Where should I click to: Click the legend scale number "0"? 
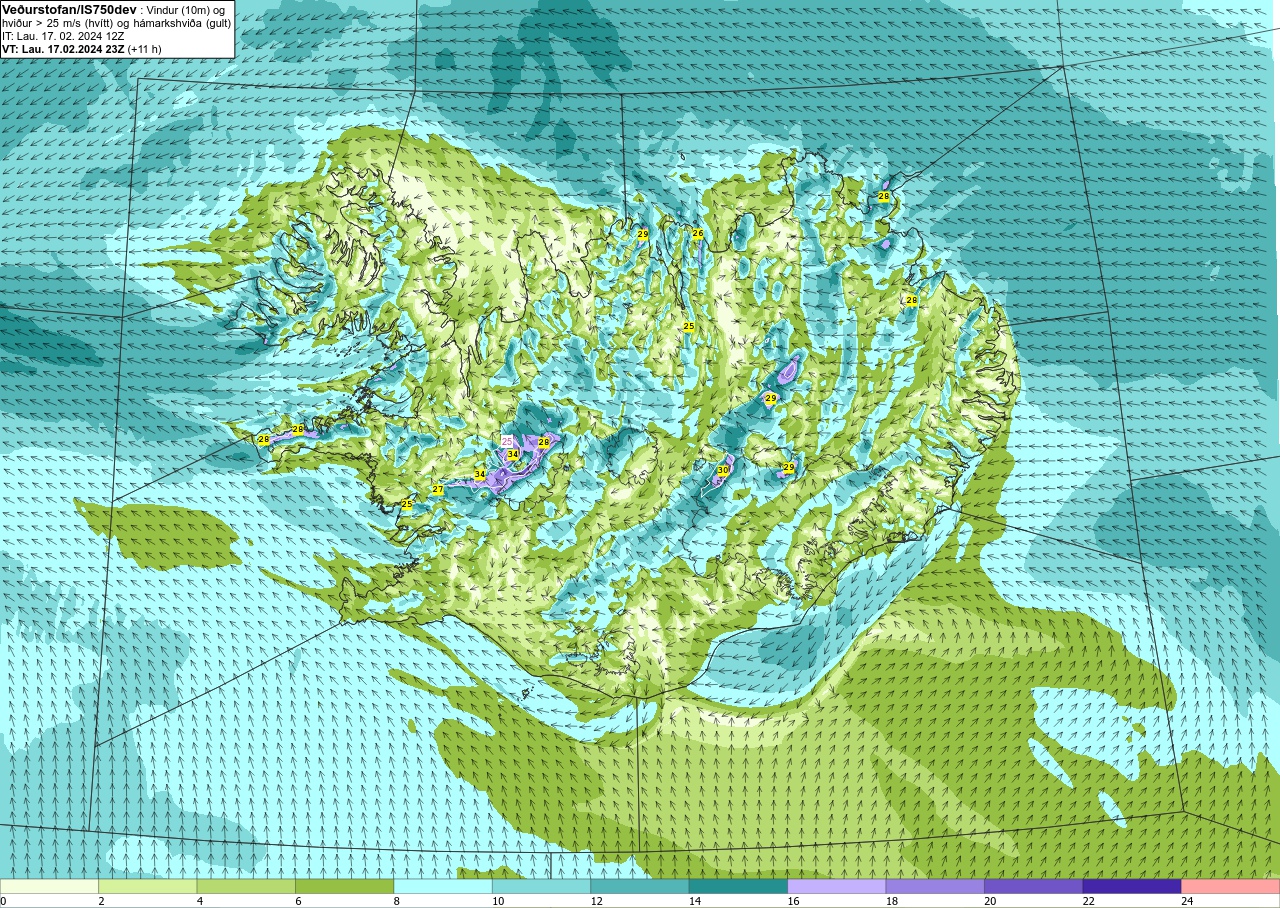pos(3,902)
